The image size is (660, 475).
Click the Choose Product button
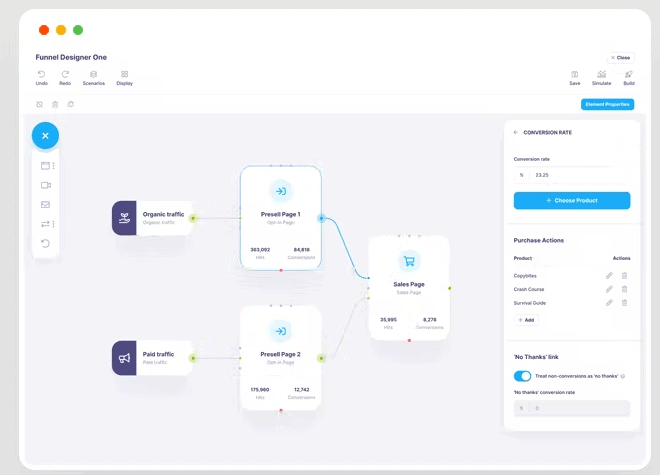[x=572, y=200]
